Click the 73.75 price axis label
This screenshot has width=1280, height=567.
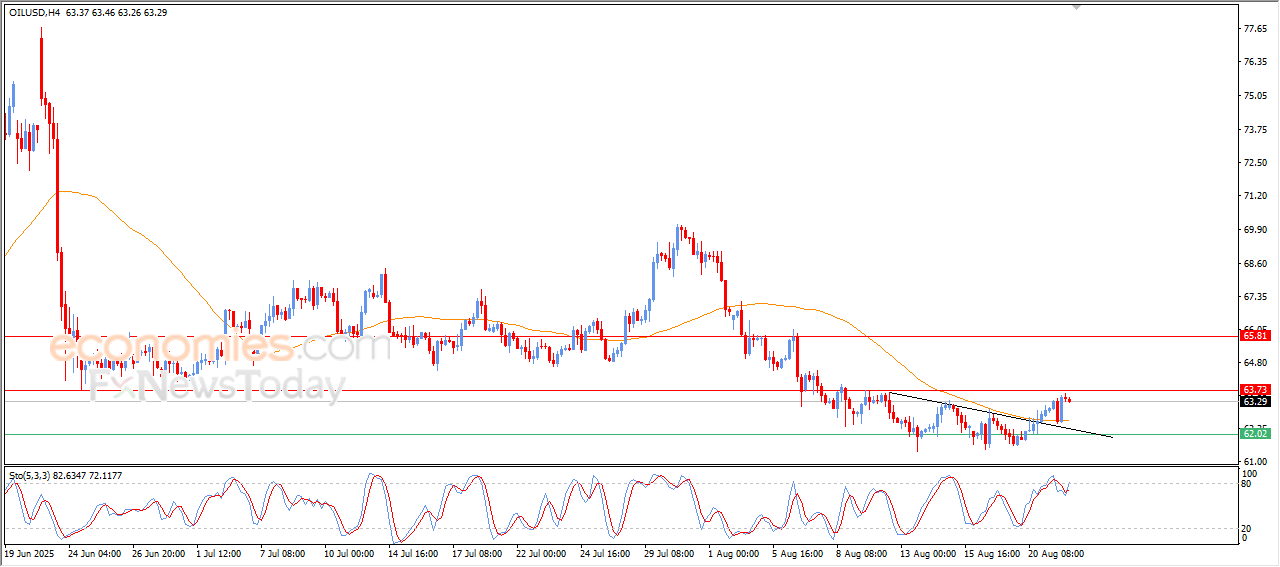point(1256,130)
